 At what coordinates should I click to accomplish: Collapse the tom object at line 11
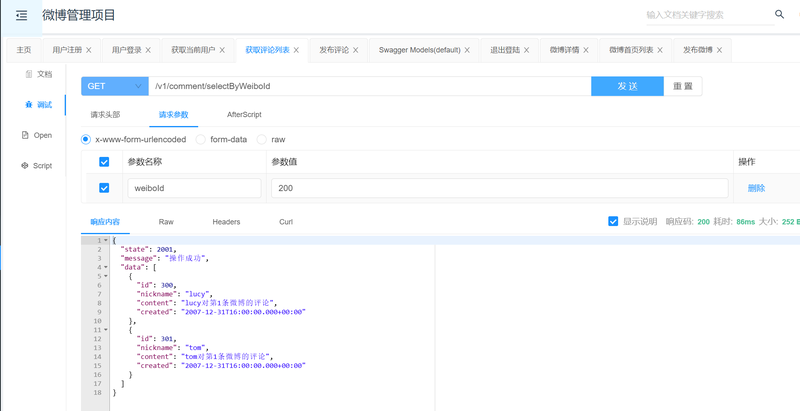[x=106, y=330]
